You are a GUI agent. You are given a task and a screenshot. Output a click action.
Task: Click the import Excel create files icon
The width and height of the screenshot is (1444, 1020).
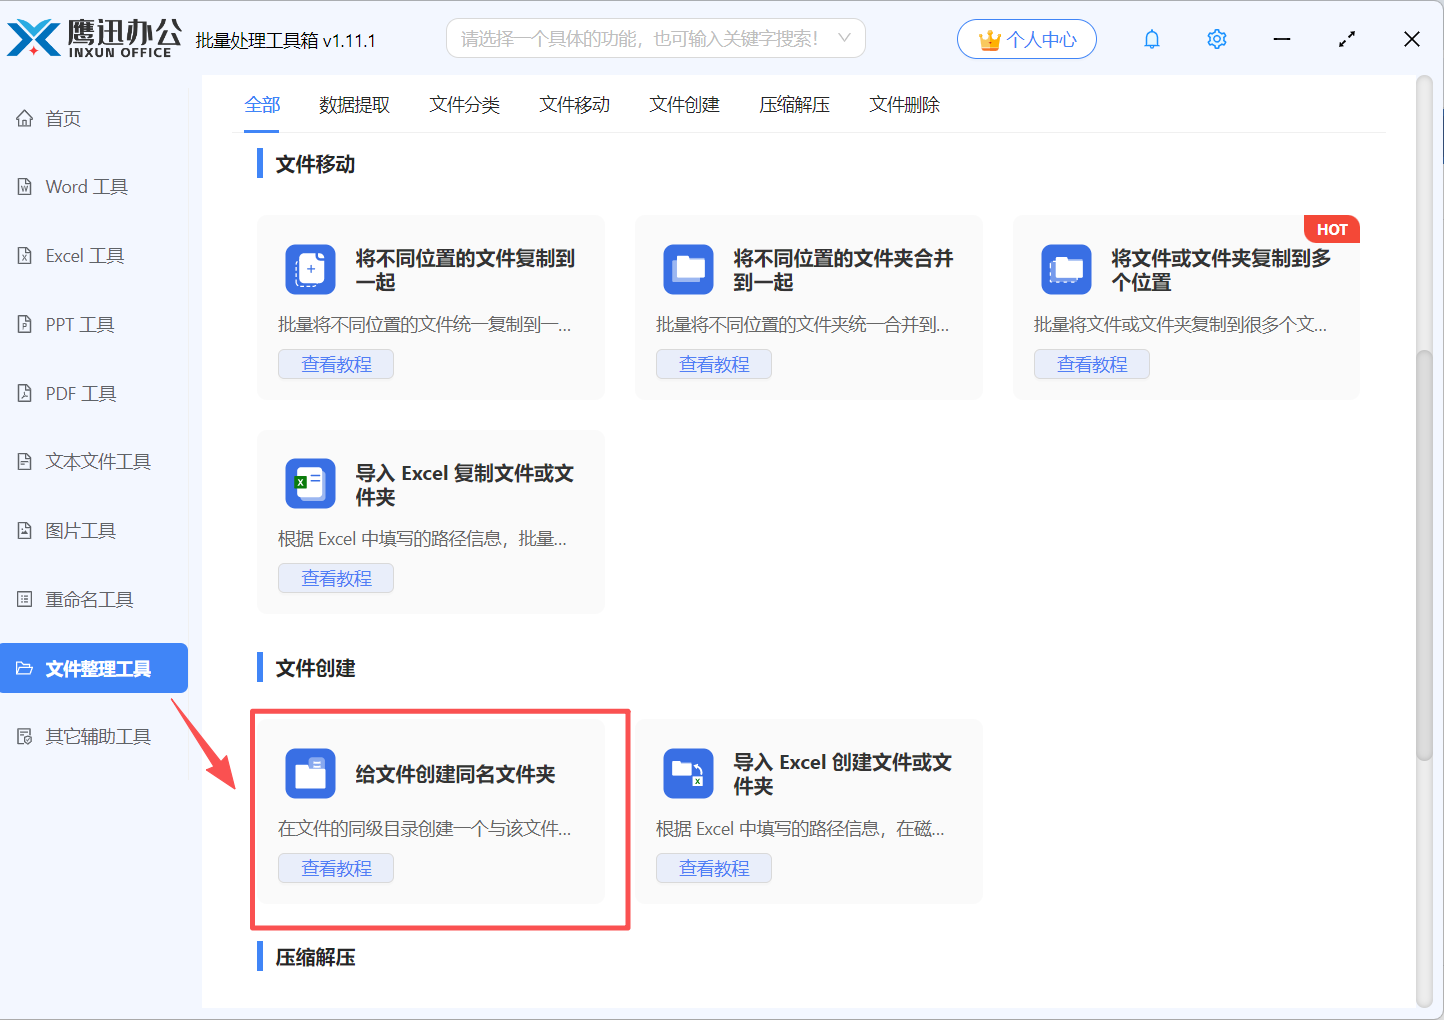tap(688, 774)
